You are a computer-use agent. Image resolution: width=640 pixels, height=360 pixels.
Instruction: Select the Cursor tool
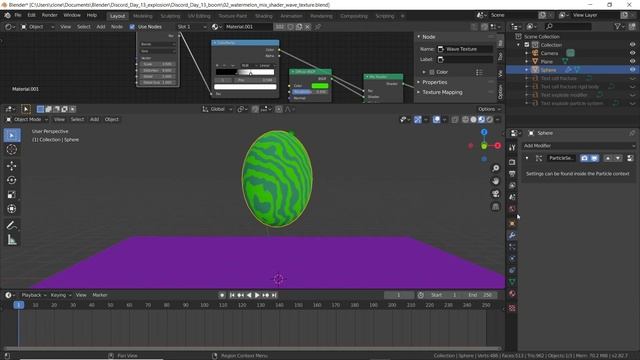click(x=12, y=149)
